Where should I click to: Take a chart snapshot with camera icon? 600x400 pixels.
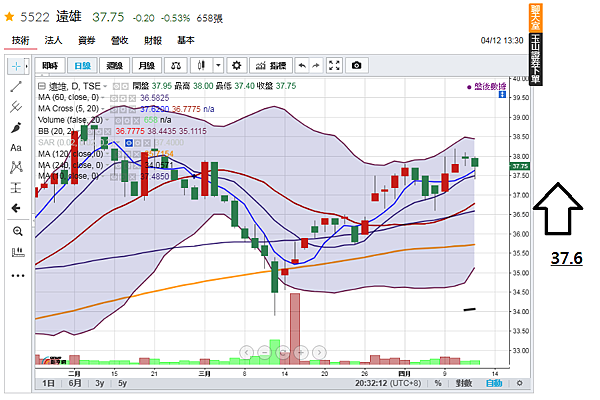(x=357, y=65)
